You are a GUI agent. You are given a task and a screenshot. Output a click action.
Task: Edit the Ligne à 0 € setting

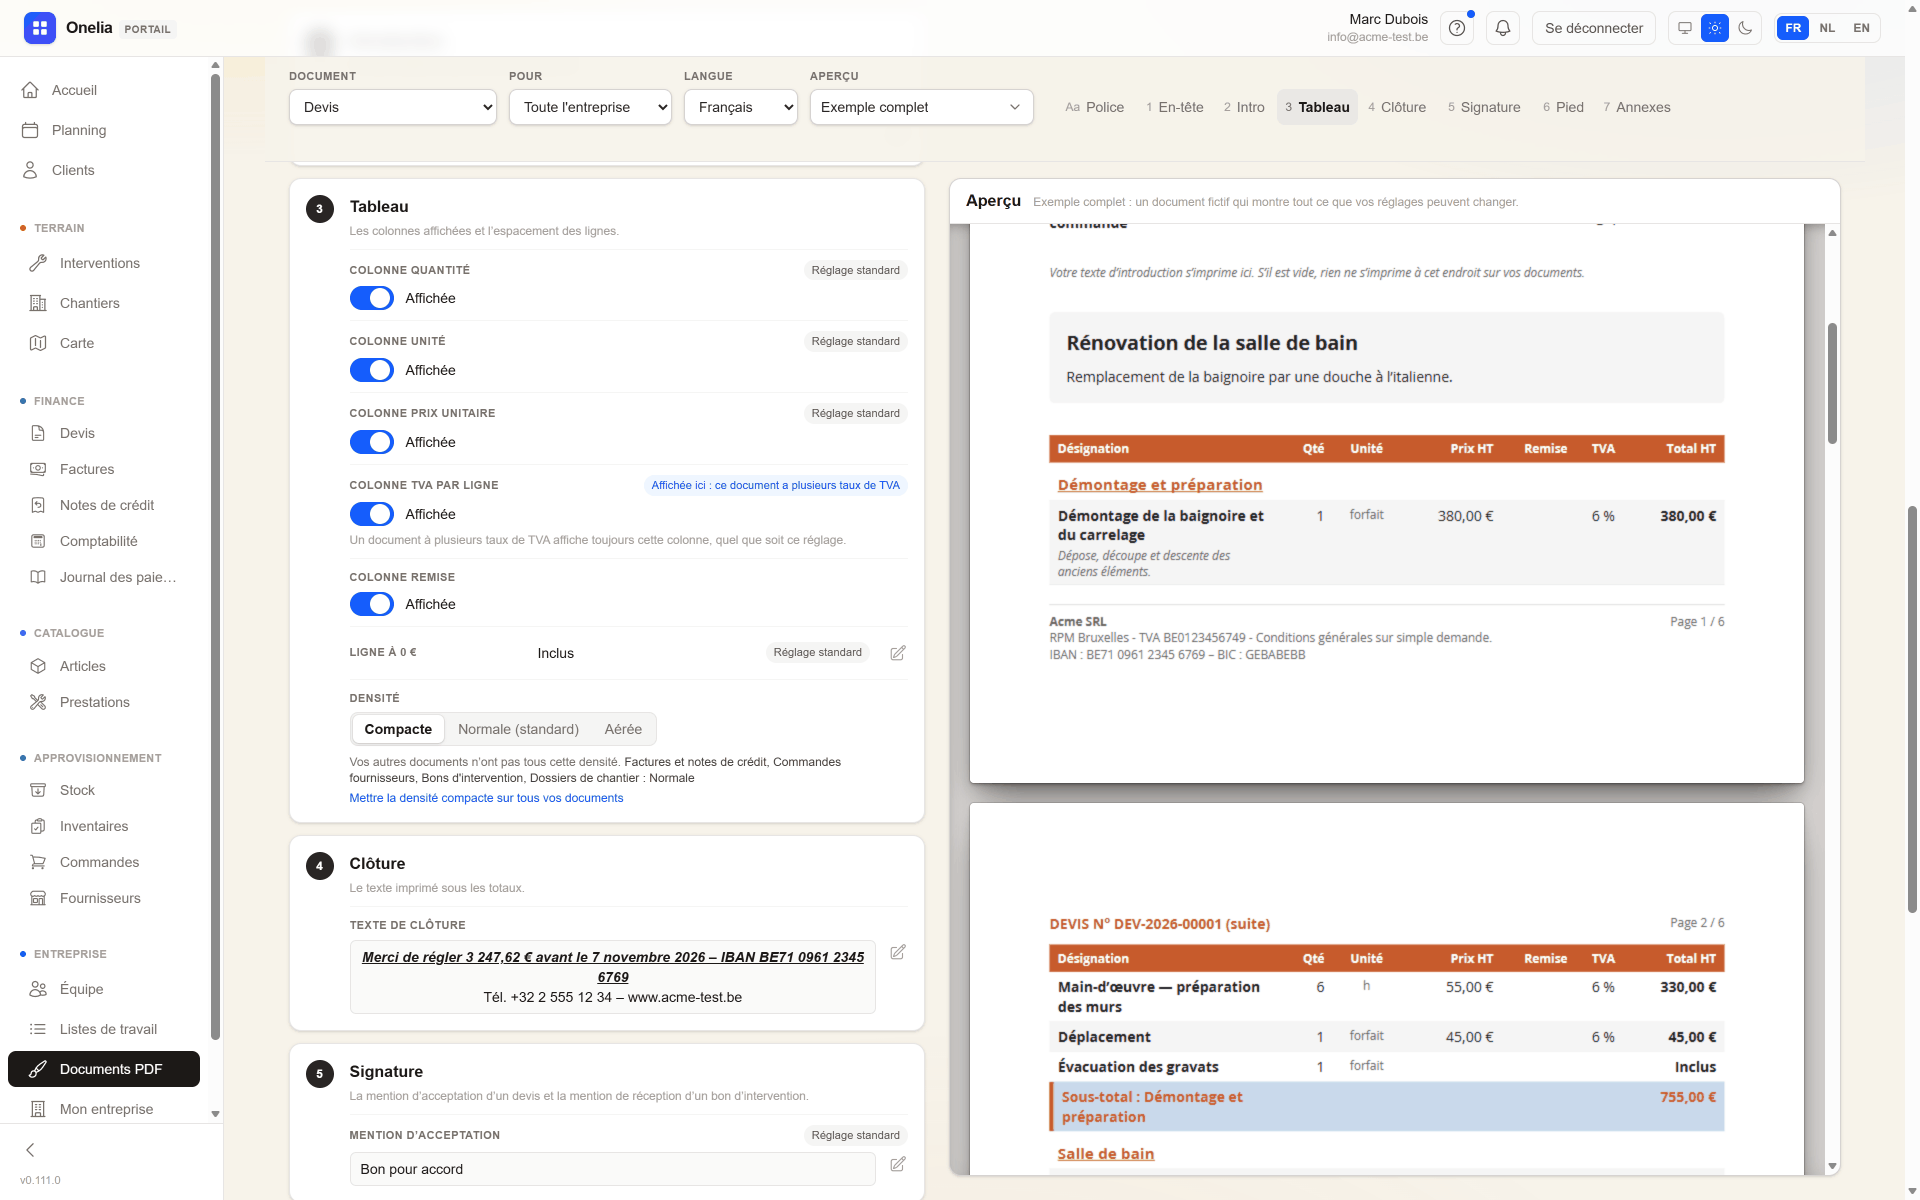coord(898,653)
